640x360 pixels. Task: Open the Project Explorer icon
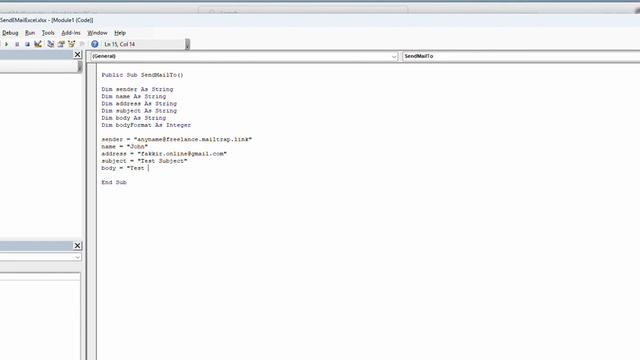[51, 44]
